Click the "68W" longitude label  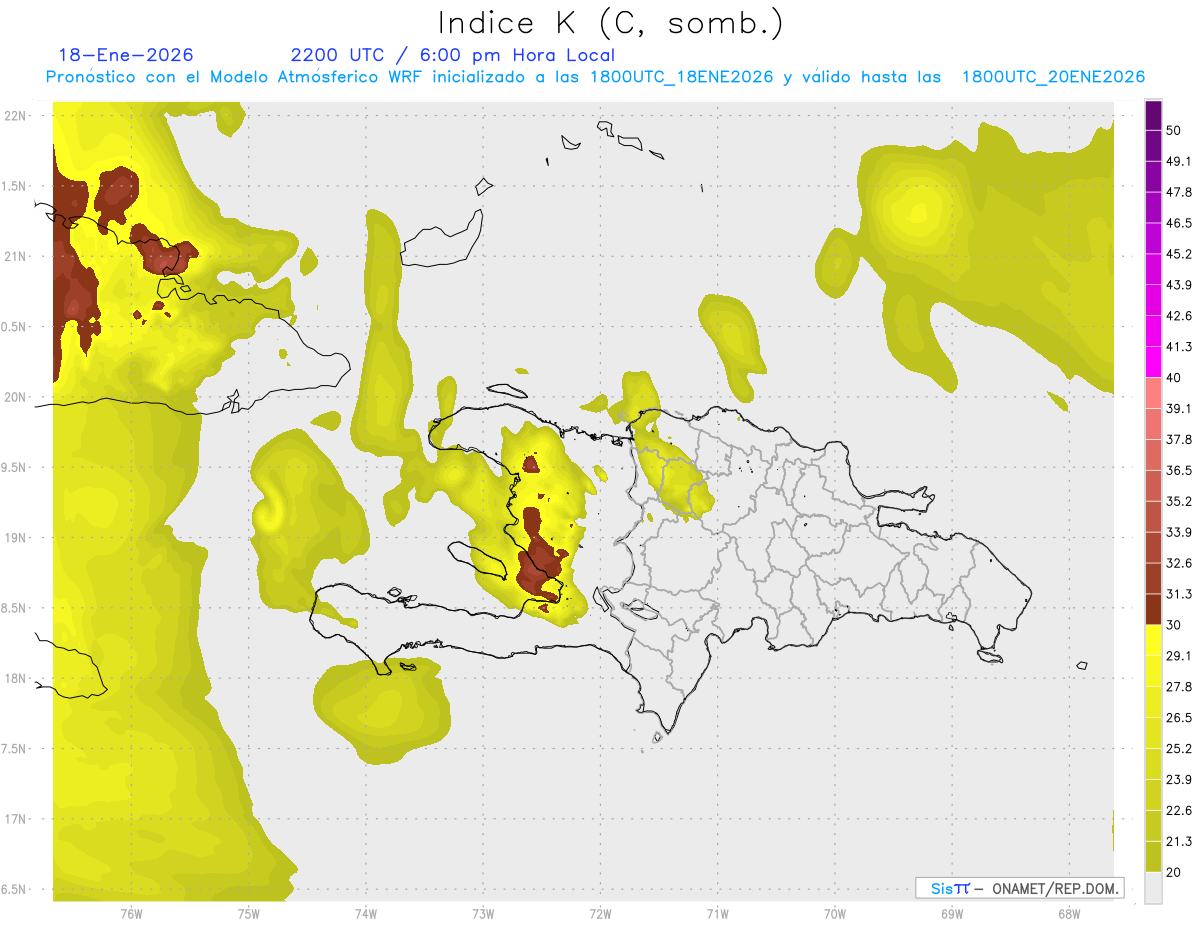tap(1068, 914)
